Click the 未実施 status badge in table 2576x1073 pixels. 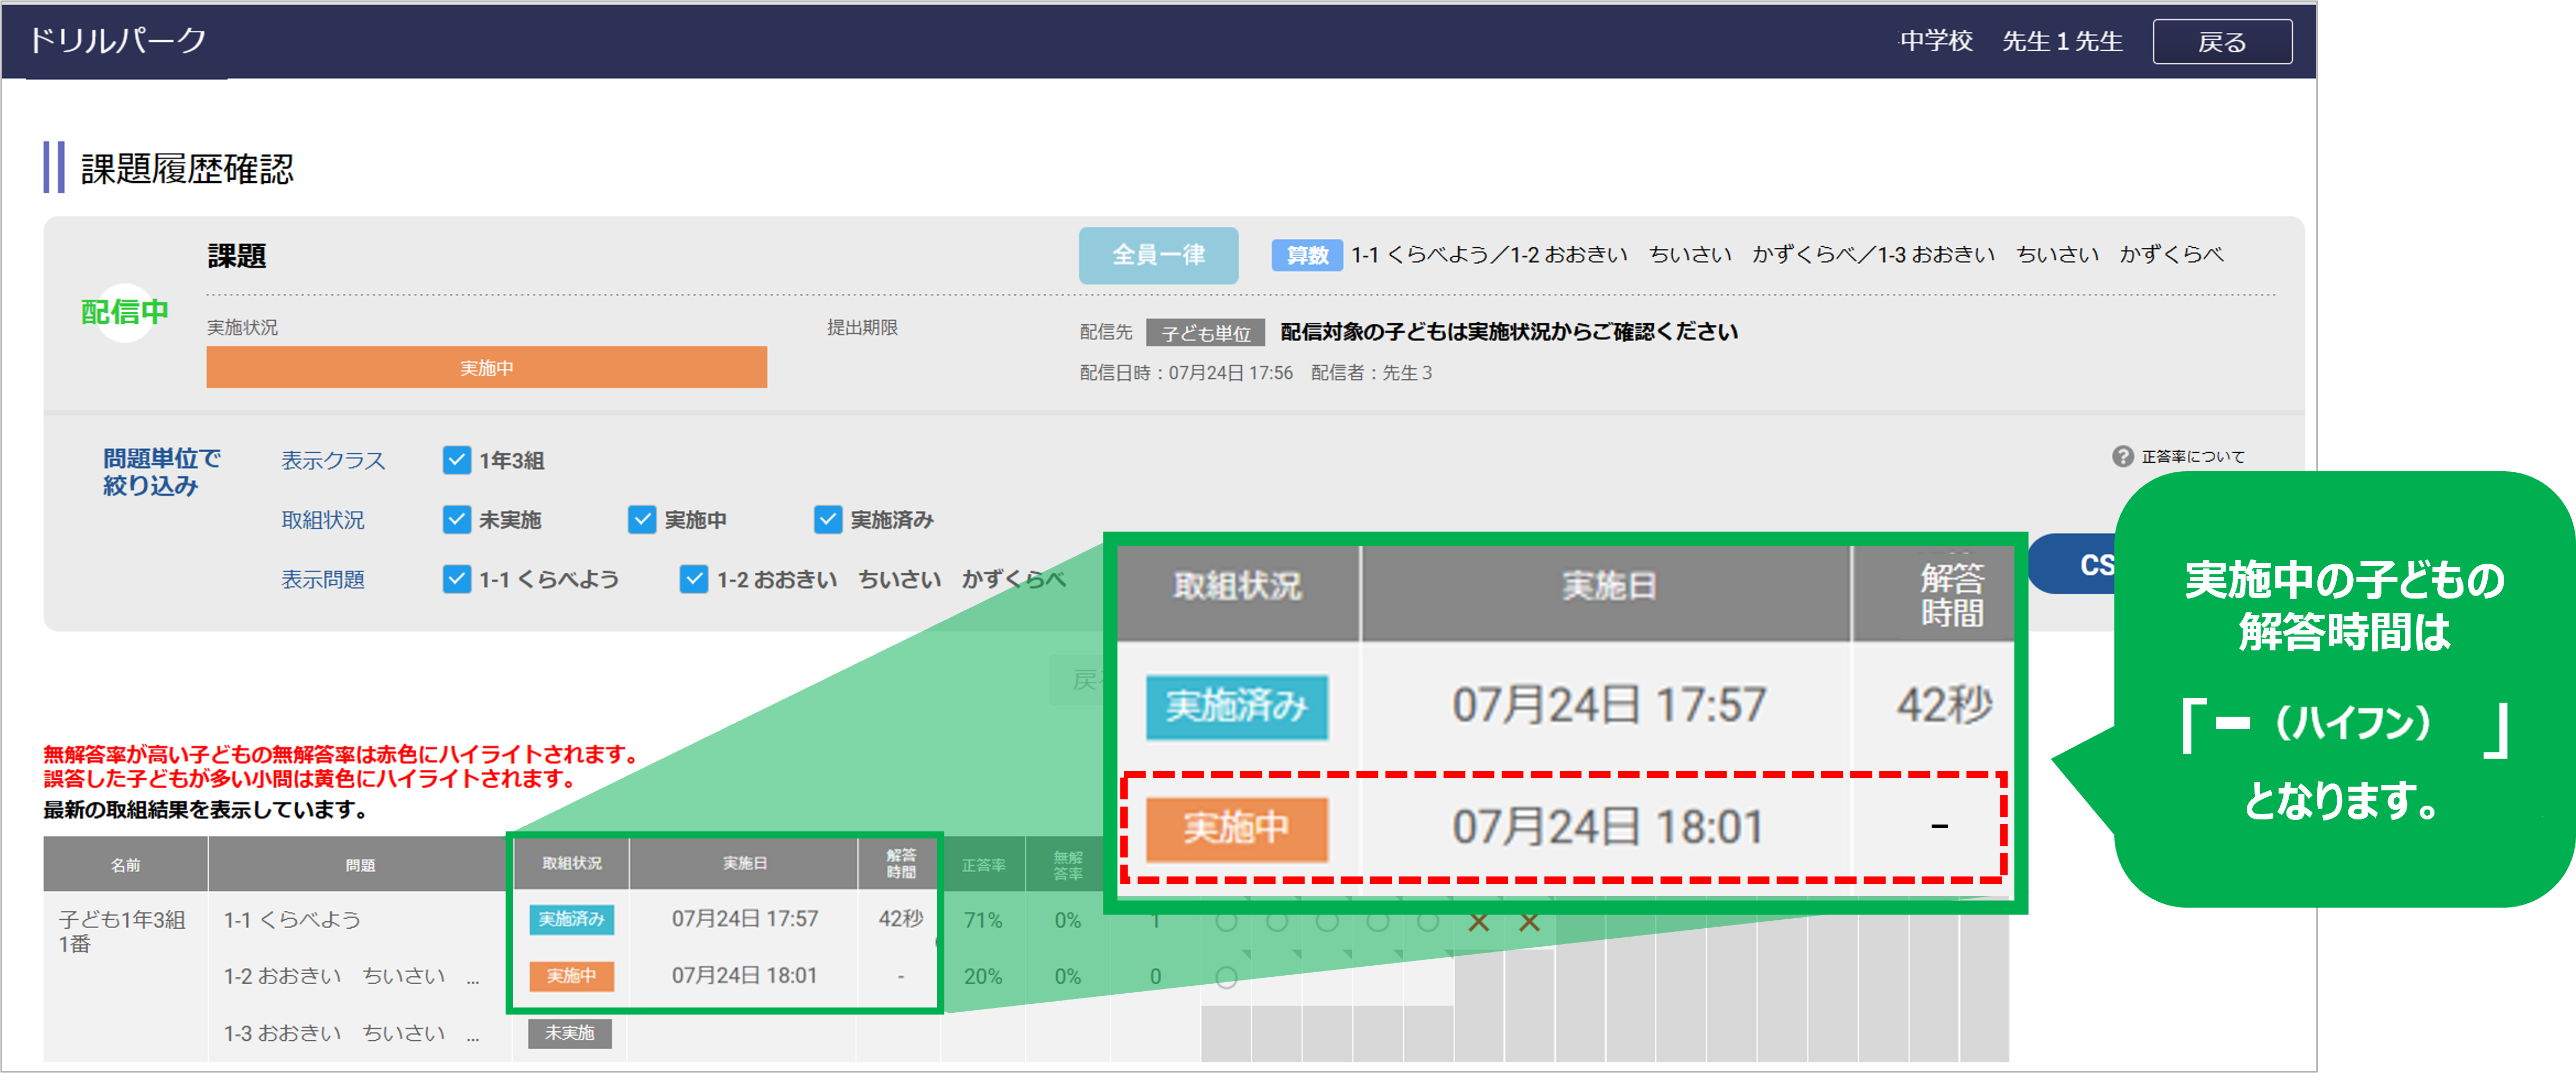(569, 1033)
